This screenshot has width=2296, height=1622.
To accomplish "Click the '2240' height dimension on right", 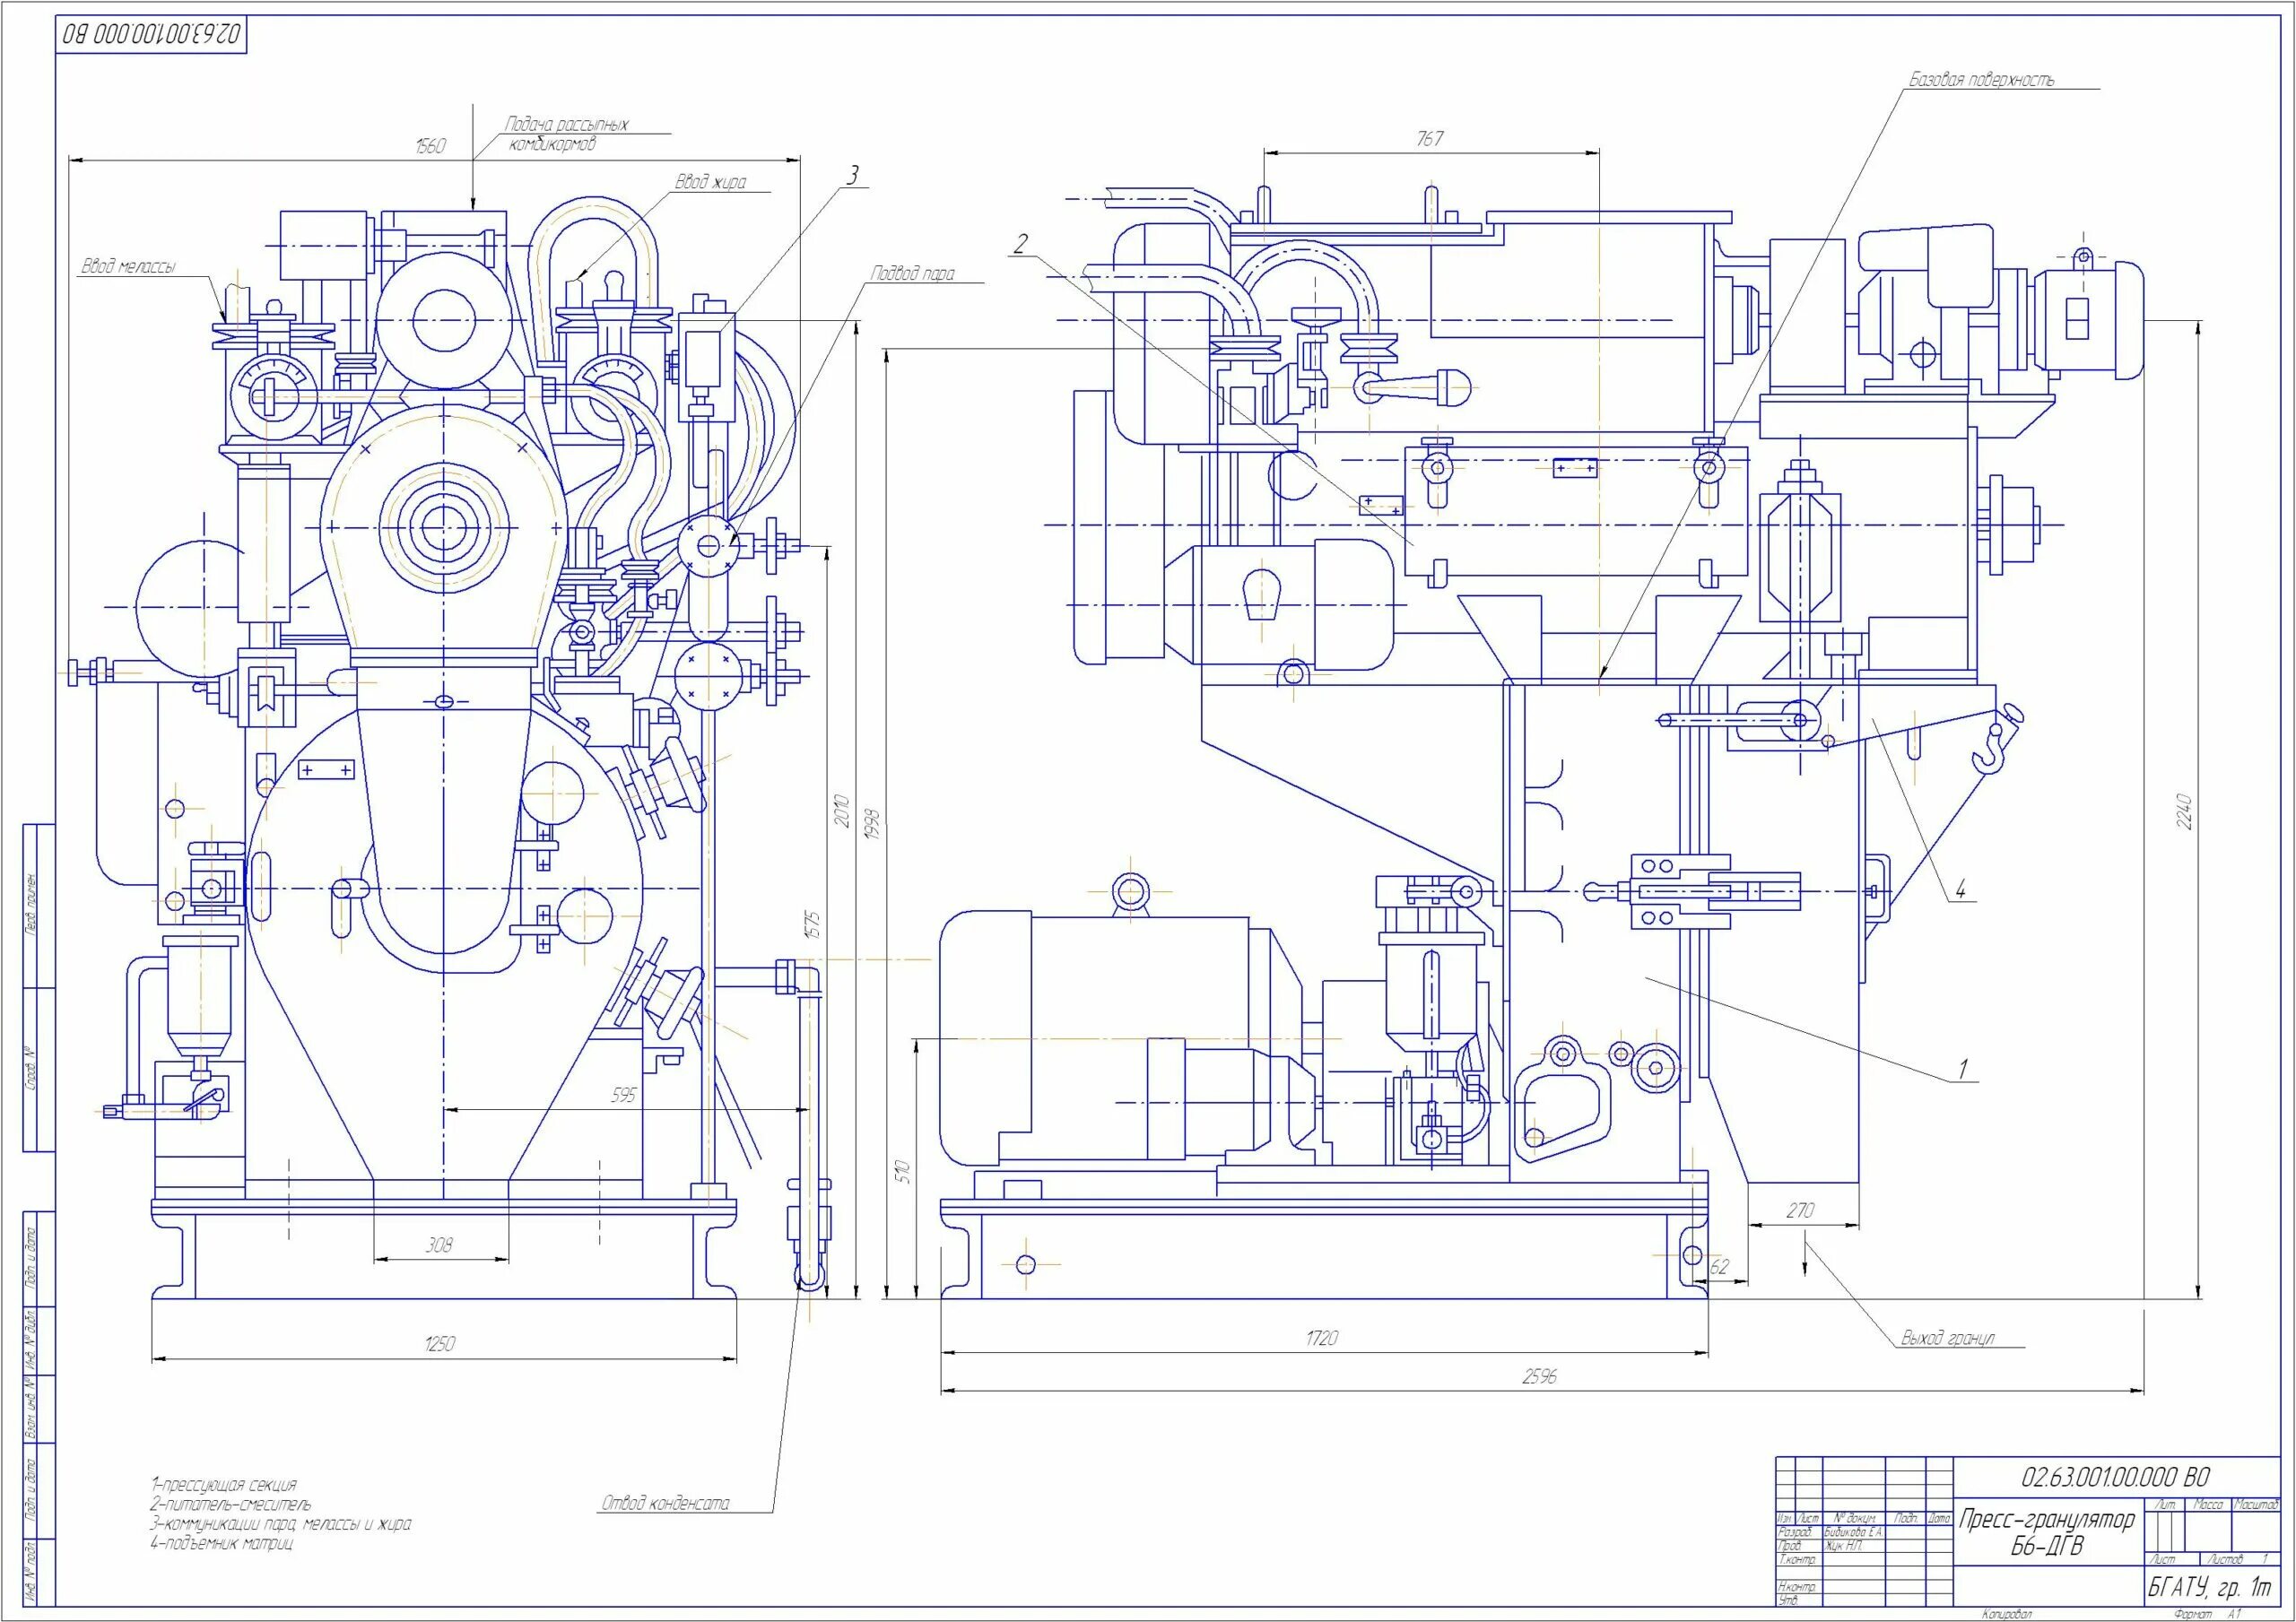I will pyautogui.click(x=2185, y=811).
